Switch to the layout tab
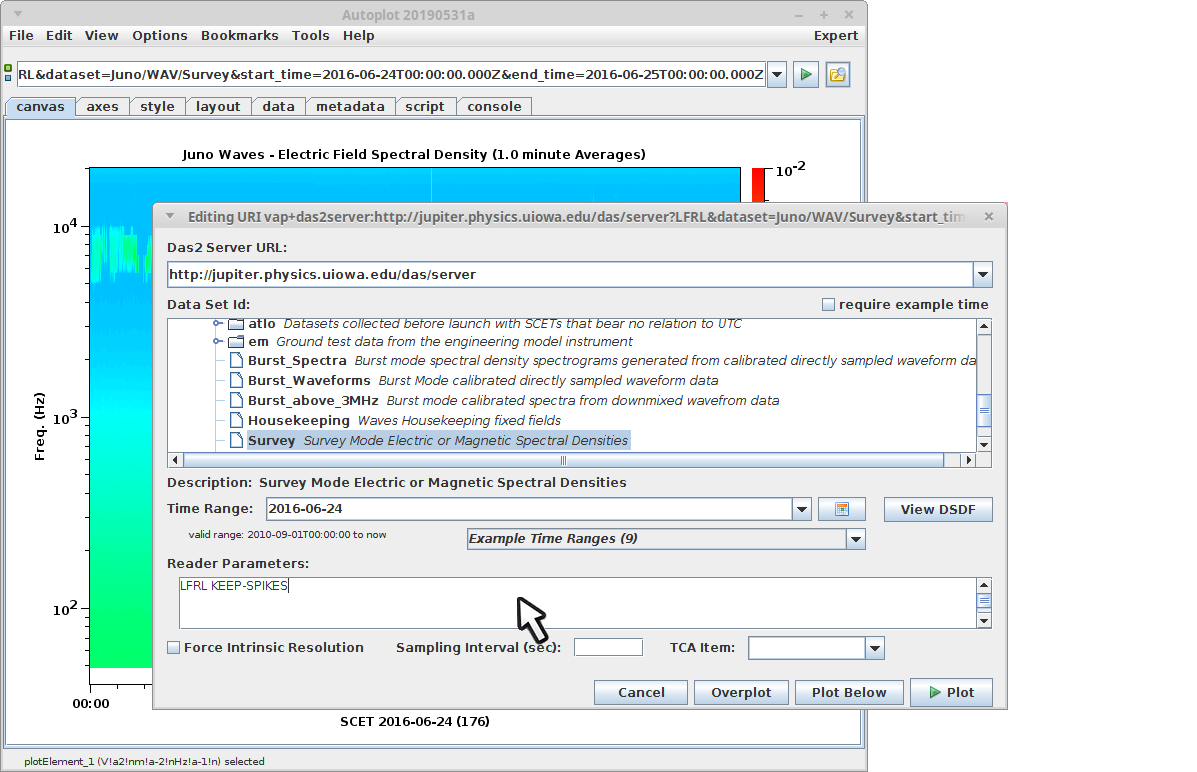 pyautogui.click(x=218, y=107)
